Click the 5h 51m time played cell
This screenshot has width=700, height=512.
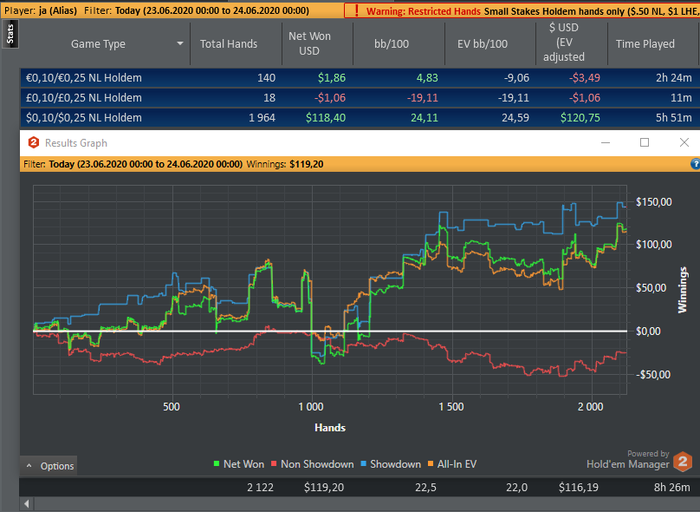click(674, 118)
